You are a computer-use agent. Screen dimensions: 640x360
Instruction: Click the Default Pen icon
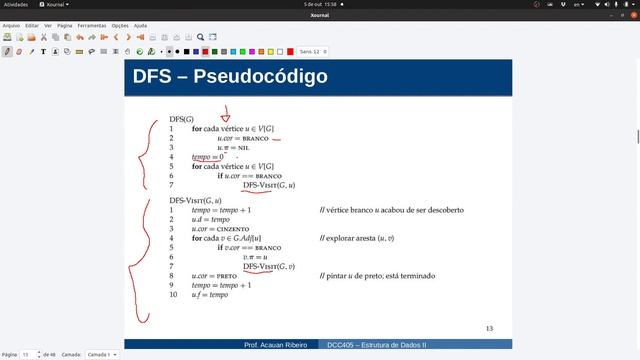tap(152, 52)
